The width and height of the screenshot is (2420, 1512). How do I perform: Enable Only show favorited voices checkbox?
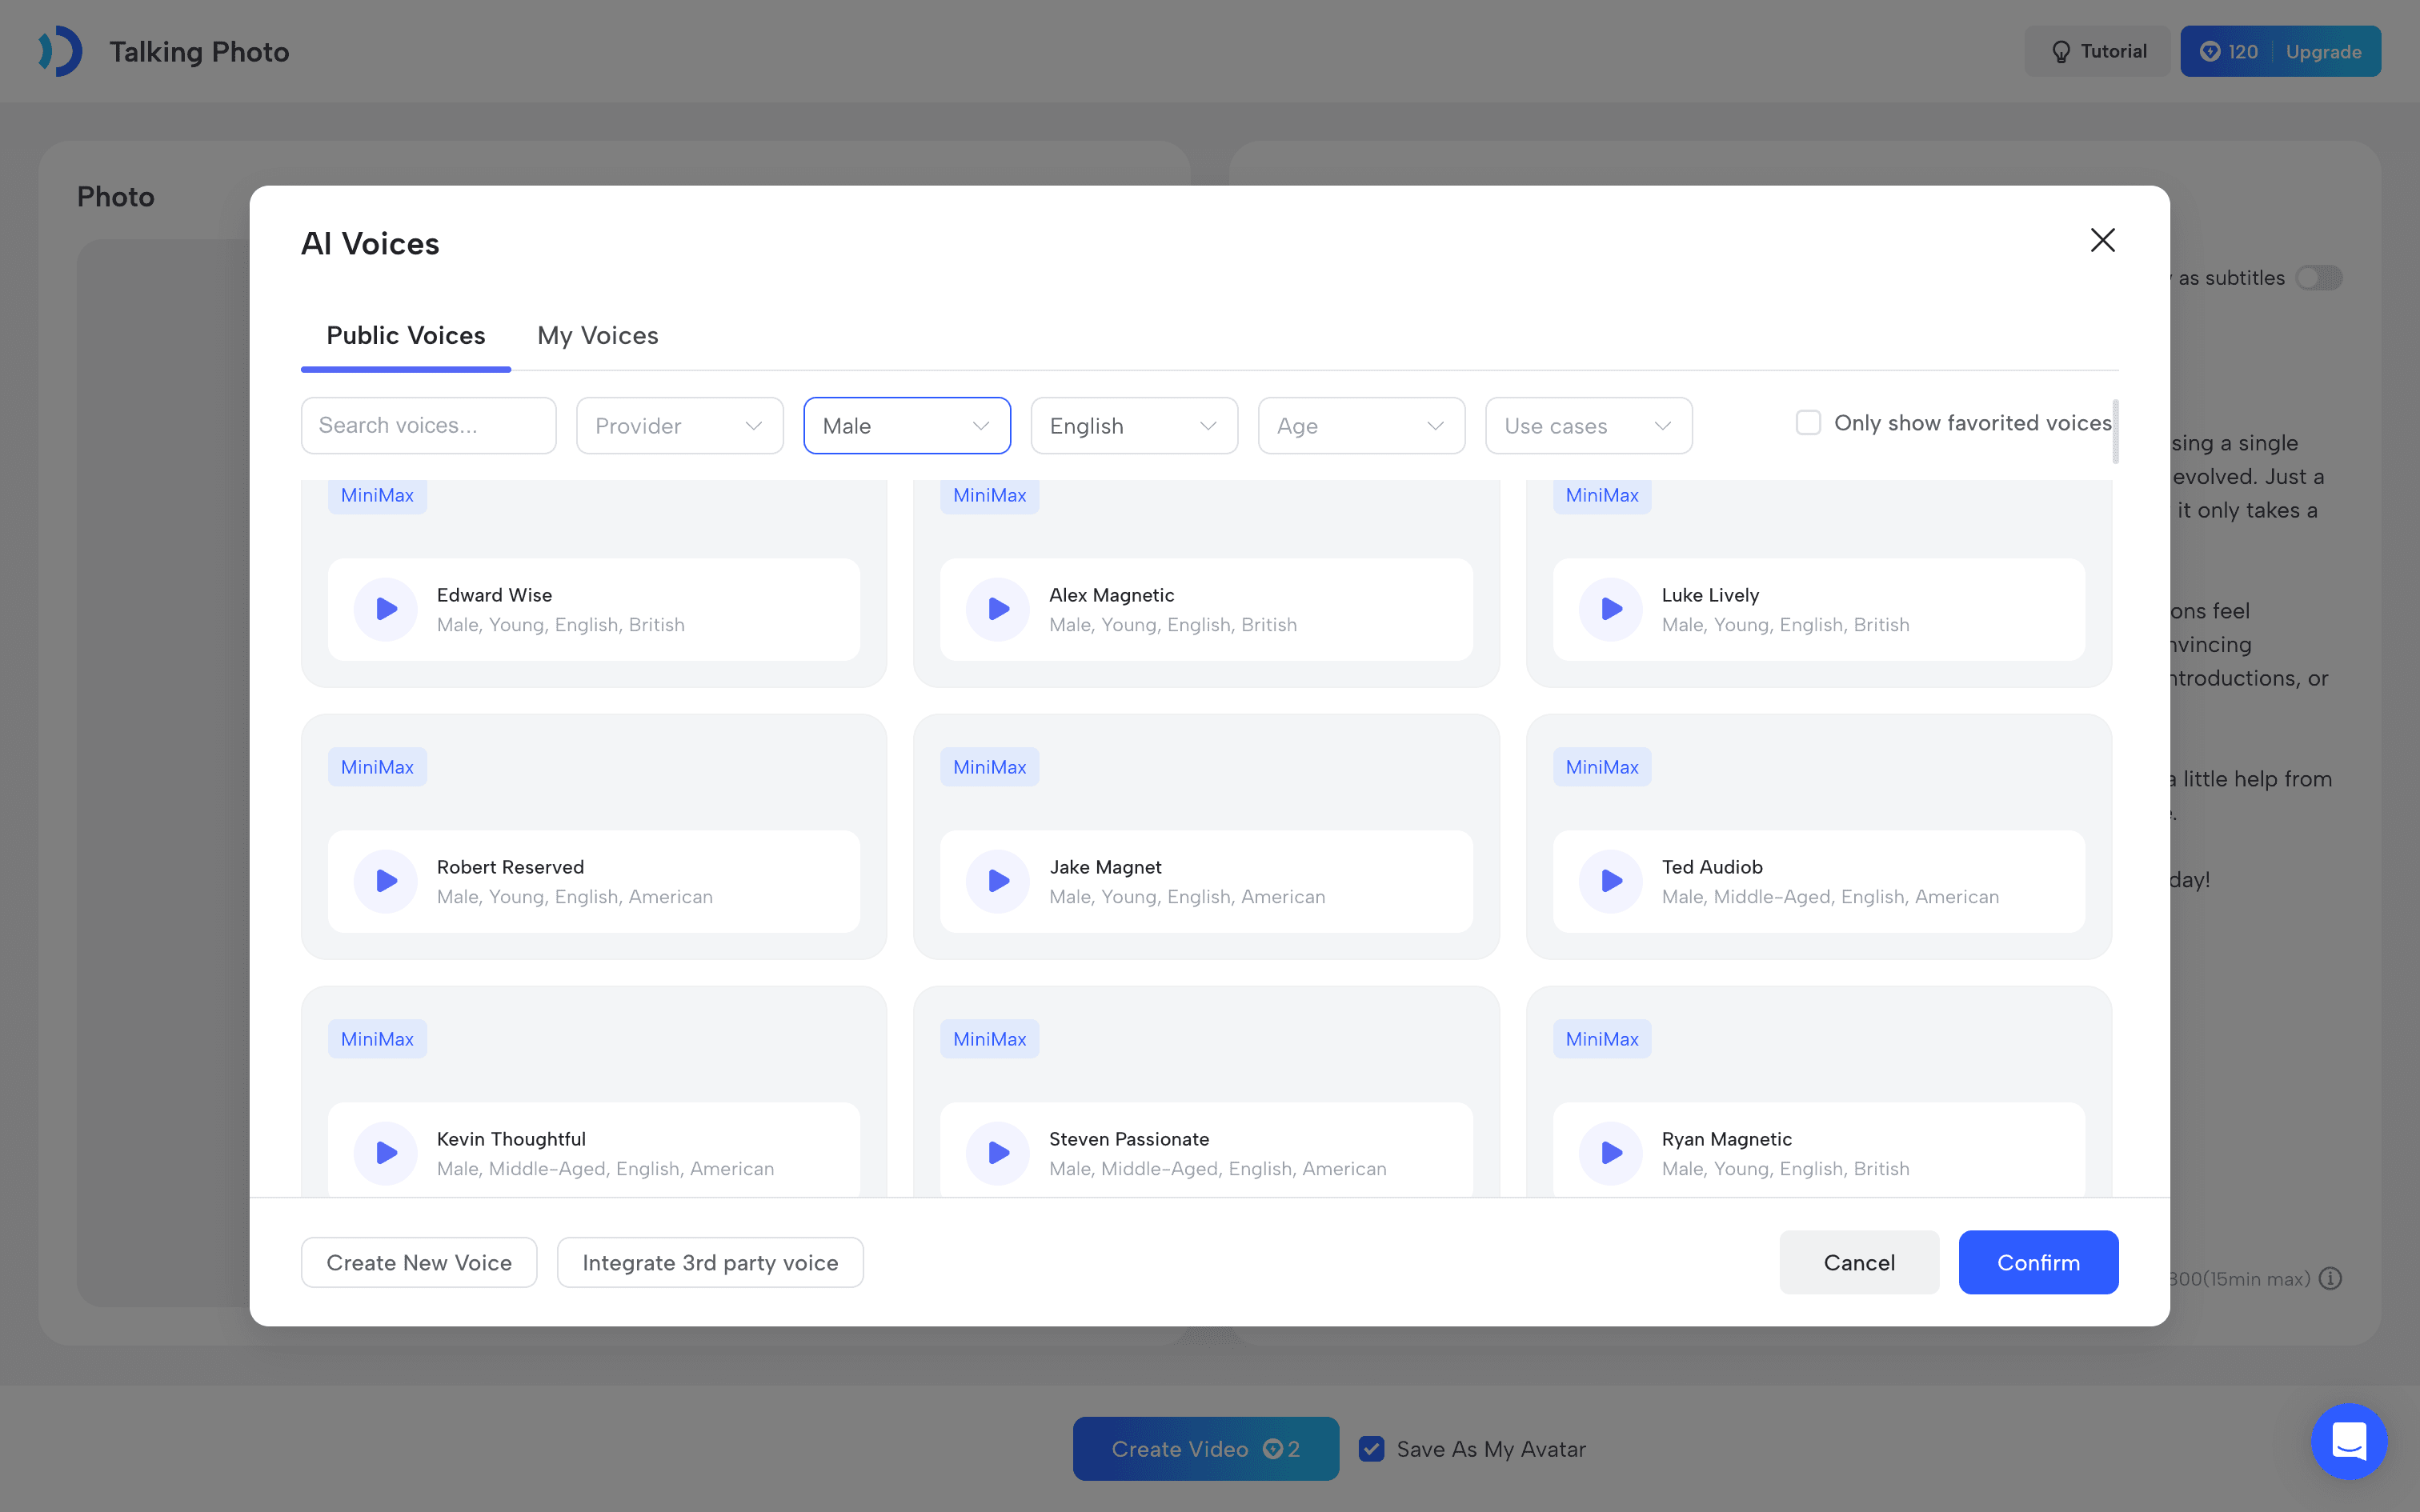[1808, 423]
